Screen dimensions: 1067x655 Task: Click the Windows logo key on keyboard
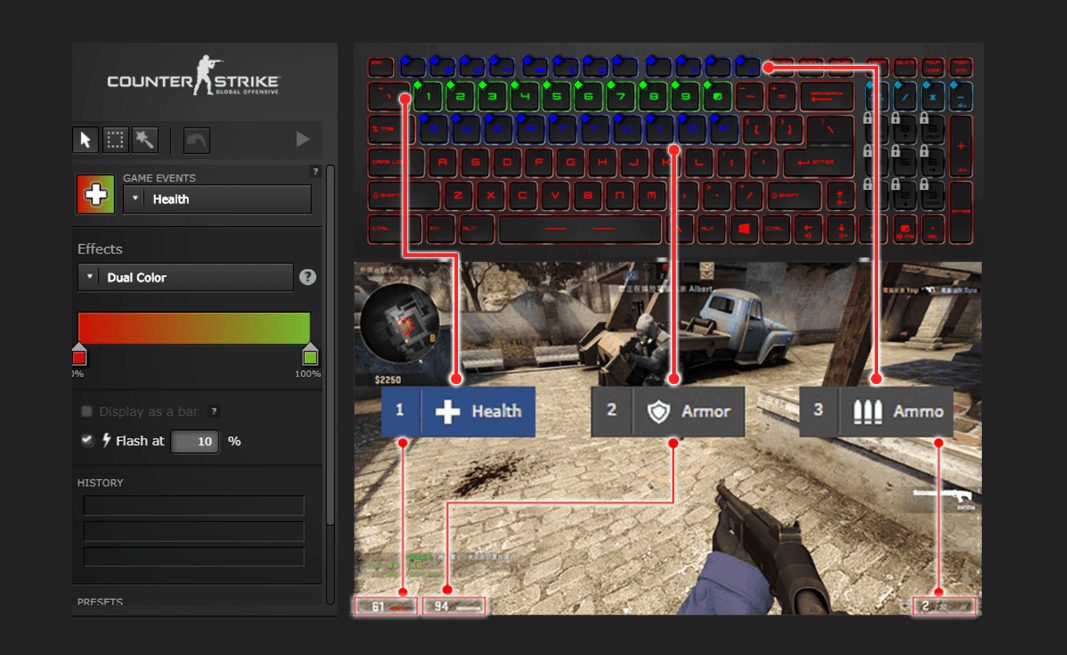point(743,229)
